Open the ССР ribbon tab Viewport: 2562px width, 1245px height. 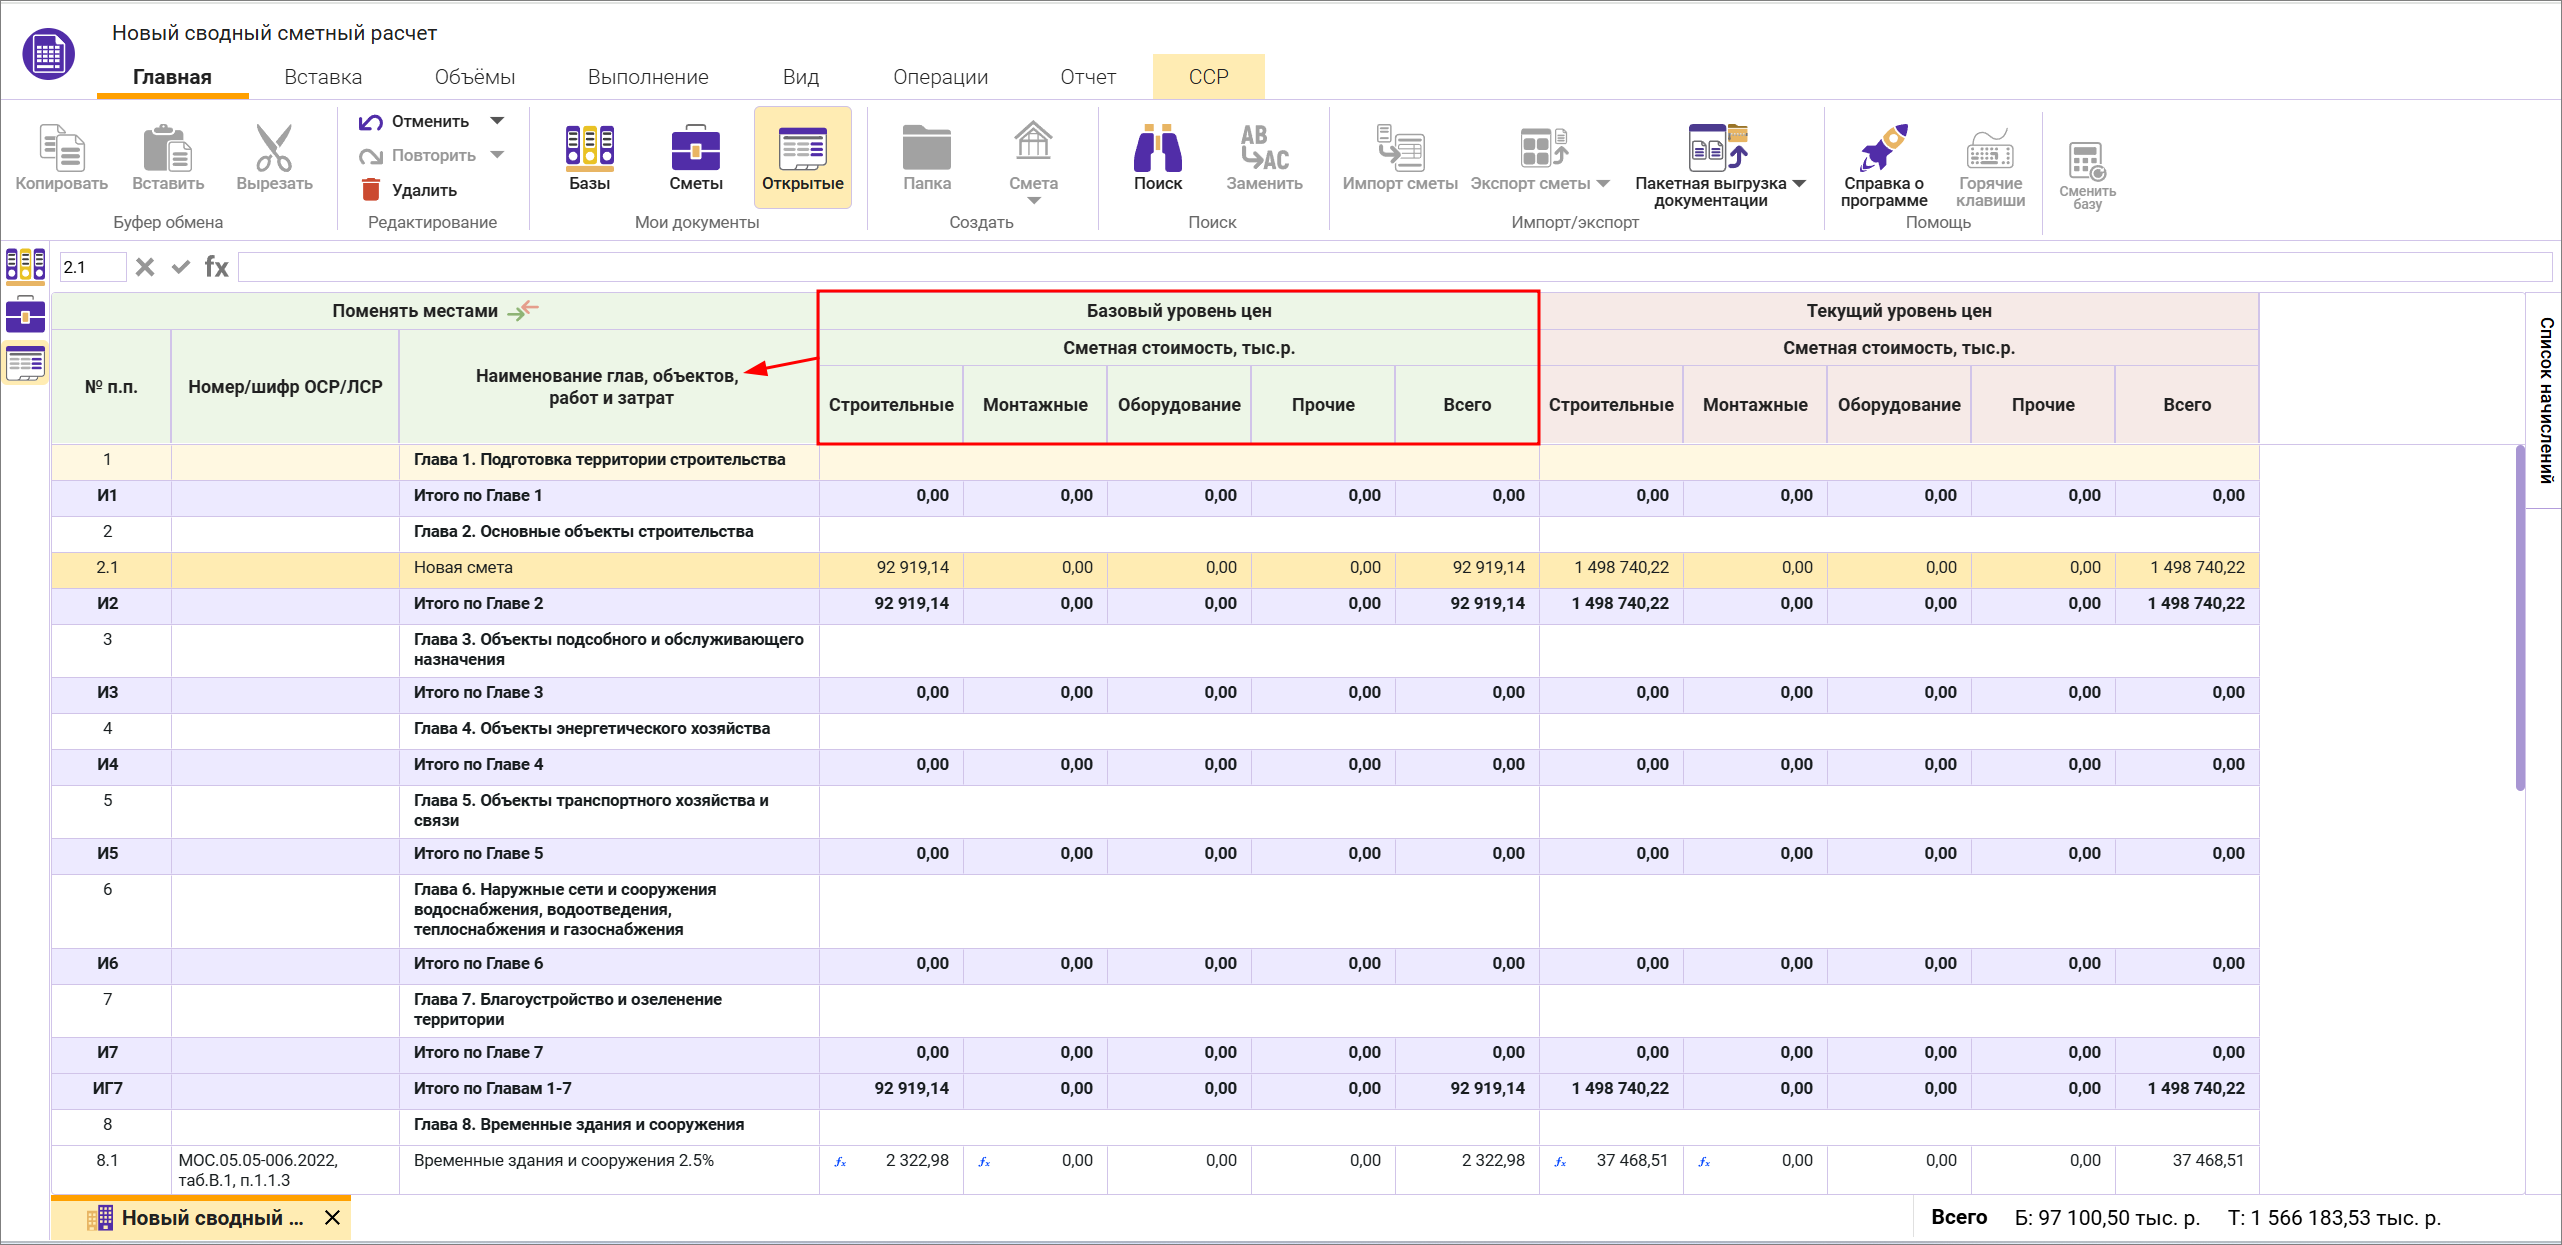[1208, 77]
